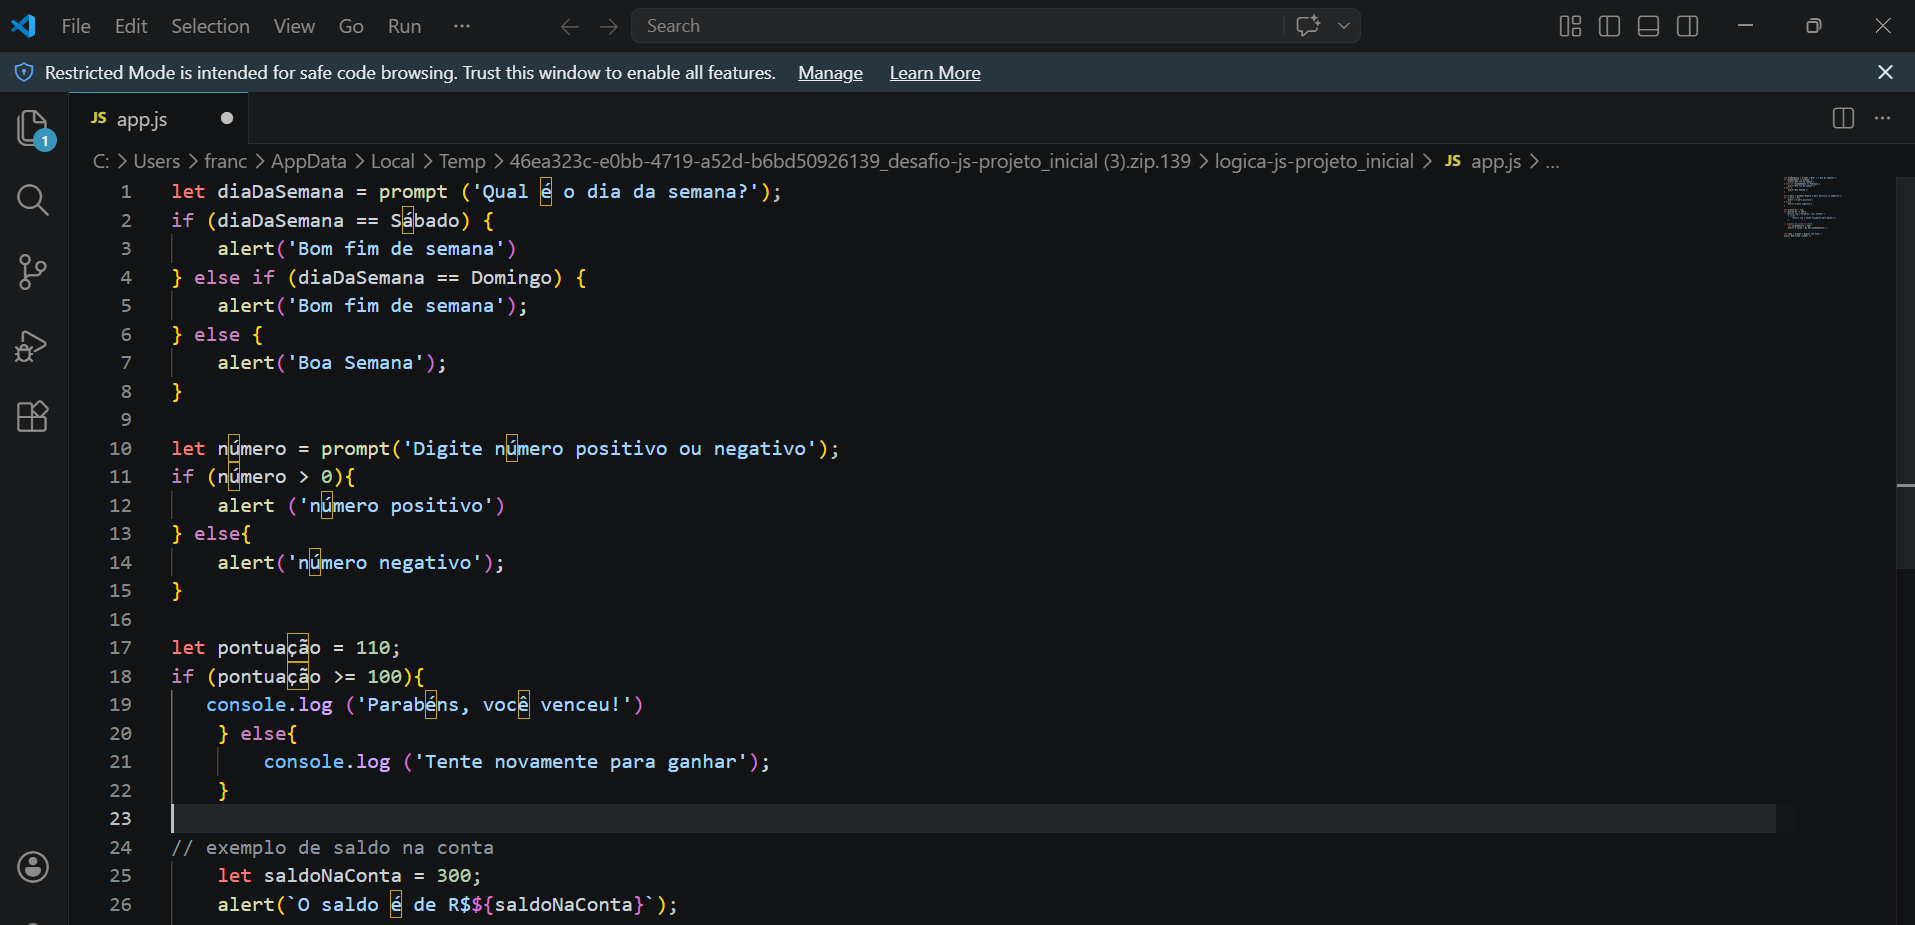Viewport: 1915px width, 925px height.
Task: Expand the hidden menu items ellipsis
Action: pyautogui.click(x=461, y=26)
